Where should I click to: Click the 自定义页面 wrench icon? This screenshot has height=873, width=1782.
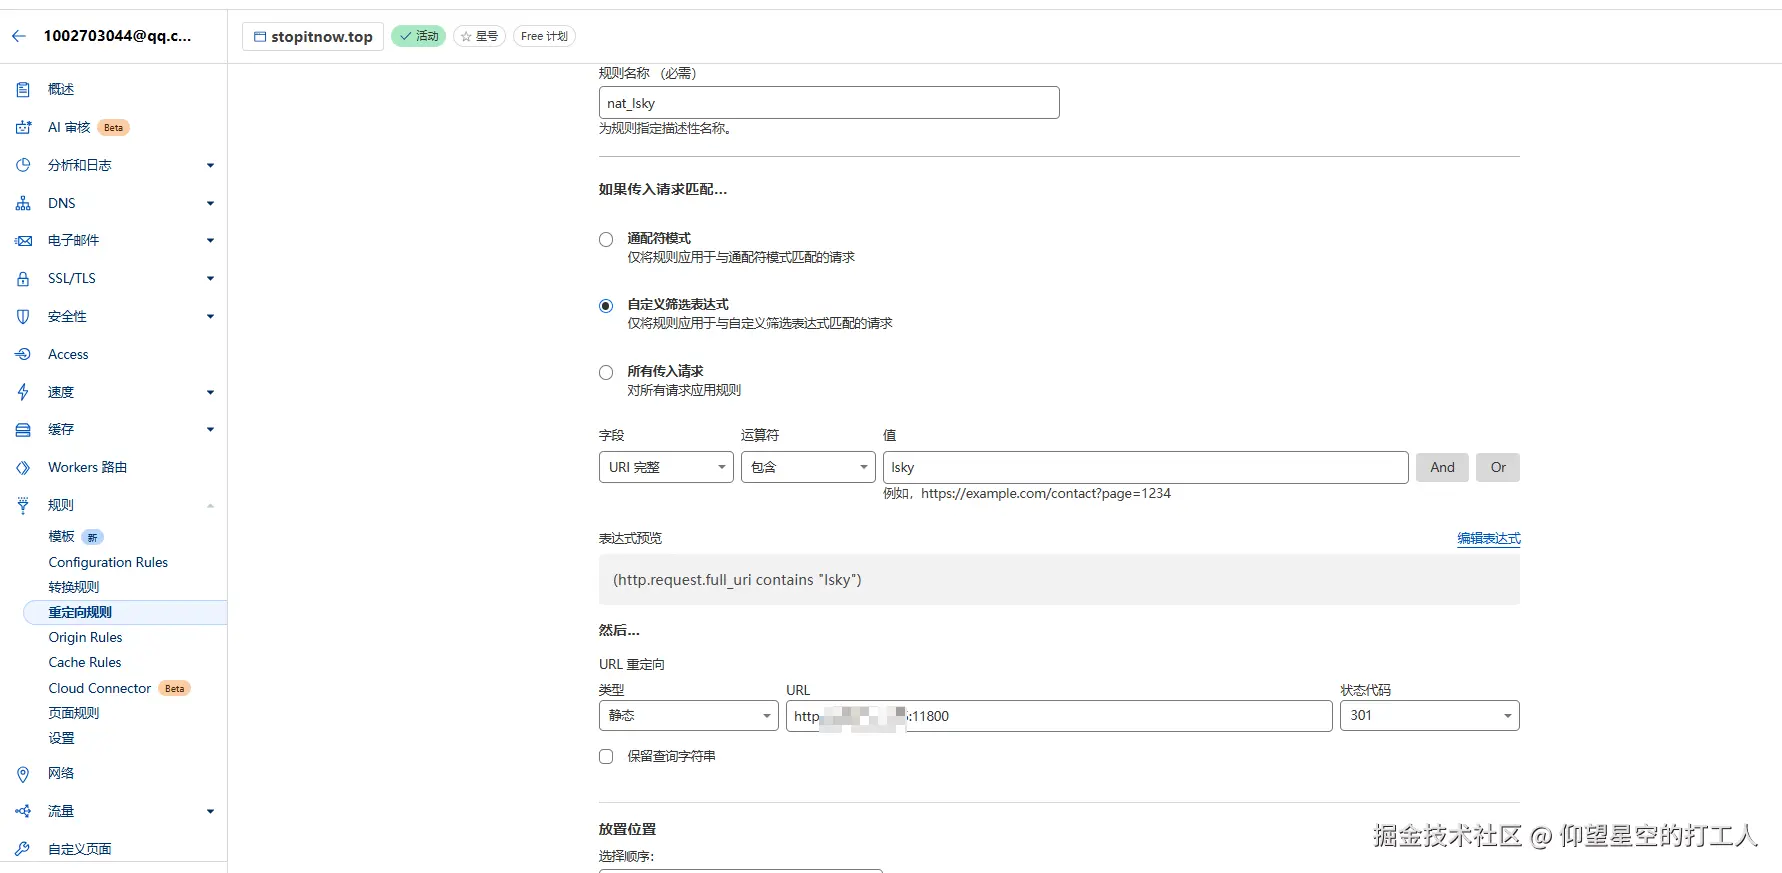tap(23, 849)
